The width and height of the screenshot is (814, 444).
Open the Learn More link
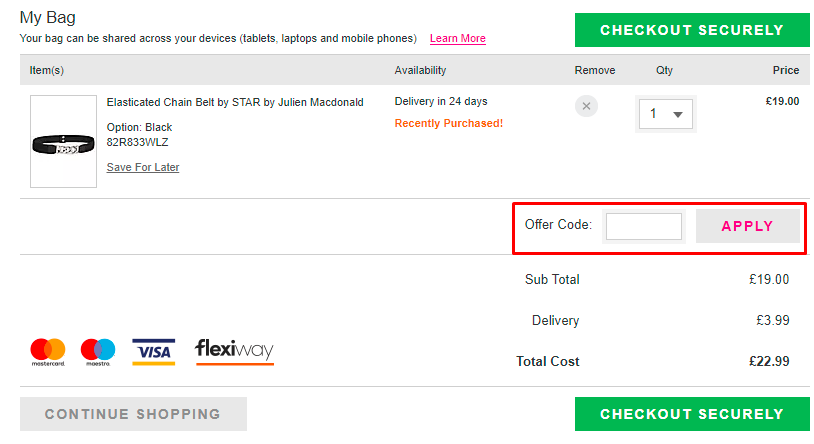pyautogui.click(x=458, y=39)
